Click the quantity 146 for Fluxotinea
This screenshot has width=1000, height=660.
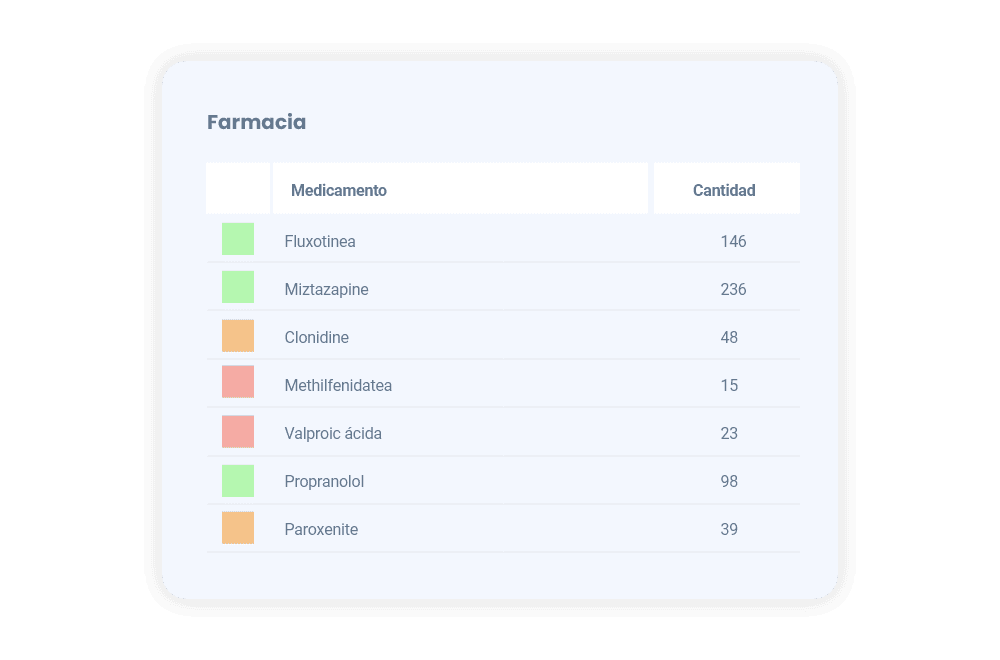(733, 241)
